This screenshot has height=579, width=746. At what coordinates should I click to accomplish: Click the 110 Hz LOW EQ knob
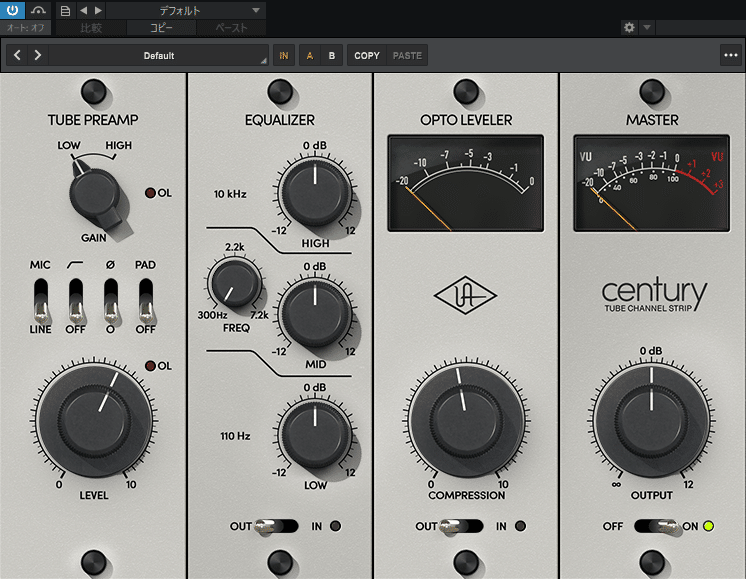click(314, 434)
